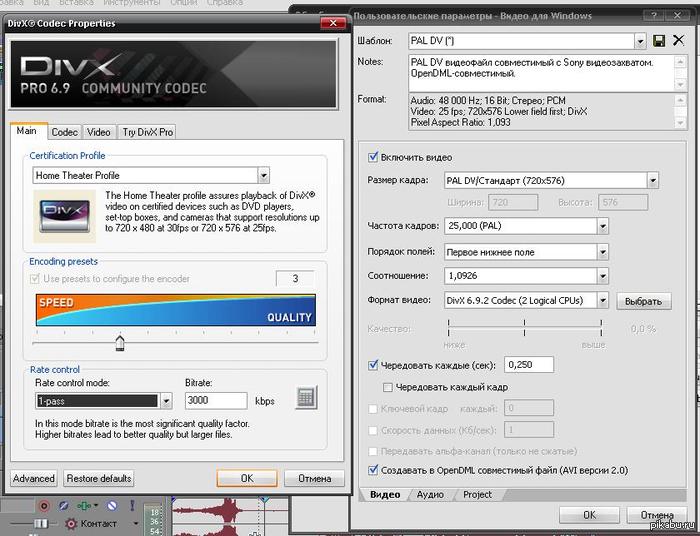The image size is (700, 536).
Task: Toggle the Скорость данных (Кб/сек) checkbox
Action: pyautogui.click(x=373, y=430)
